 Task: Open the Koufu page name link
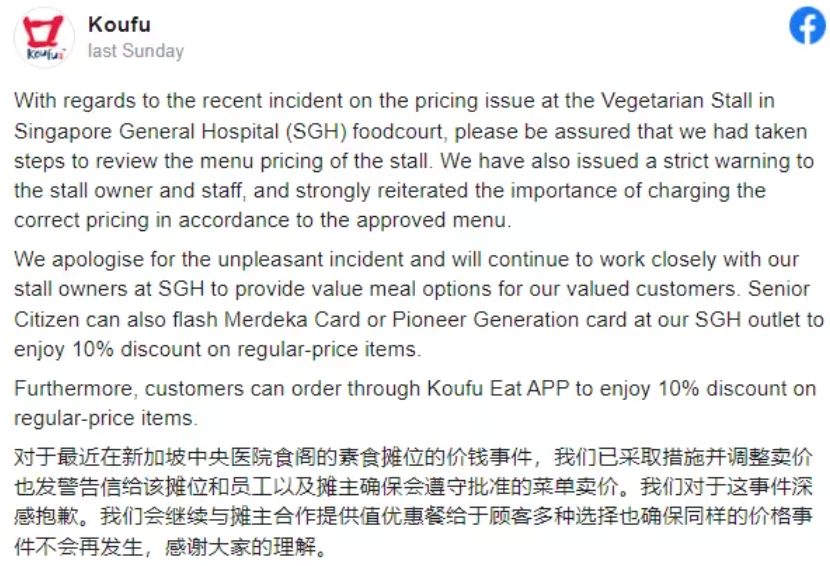[119, 24]
